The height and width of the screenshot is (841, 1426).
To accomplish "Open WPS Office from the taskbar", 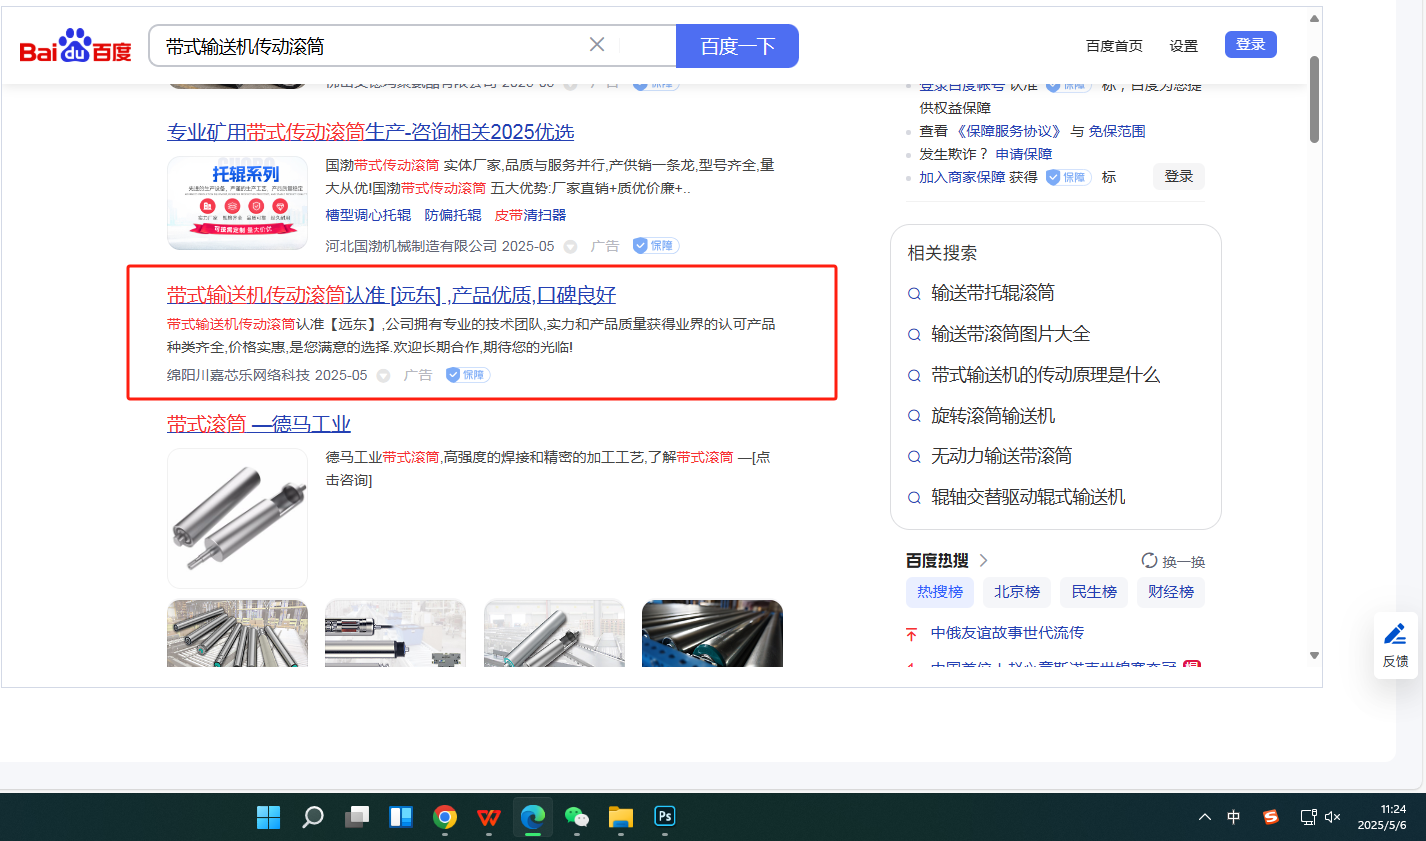I will (489, 817).
